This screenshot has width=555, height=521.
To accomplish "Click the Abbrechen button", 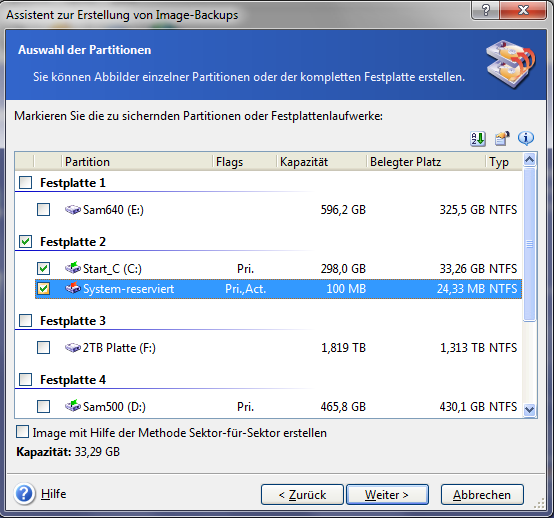I will point(482,494).
